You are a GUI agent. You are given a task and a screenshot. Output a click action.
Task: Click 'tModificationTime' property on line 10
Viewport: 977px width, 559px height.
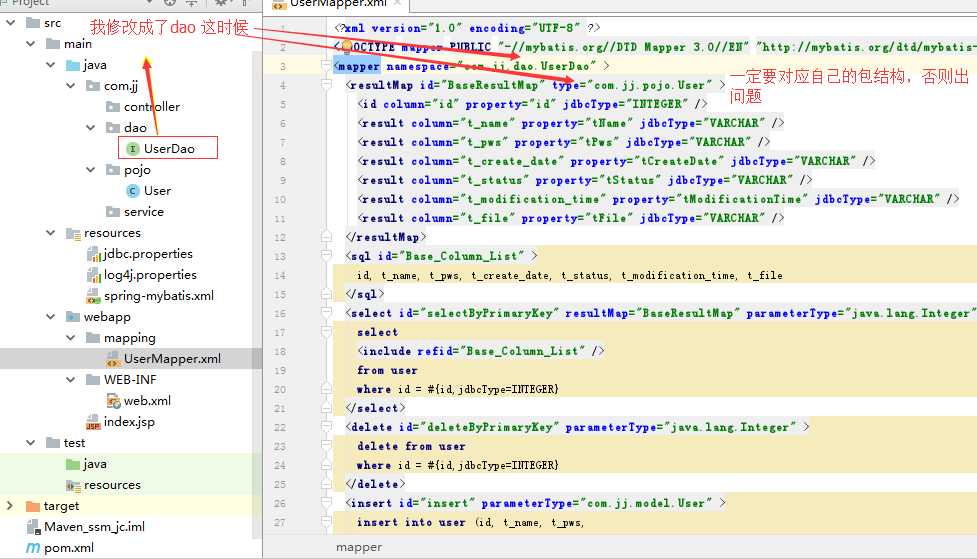click(742, 199)
